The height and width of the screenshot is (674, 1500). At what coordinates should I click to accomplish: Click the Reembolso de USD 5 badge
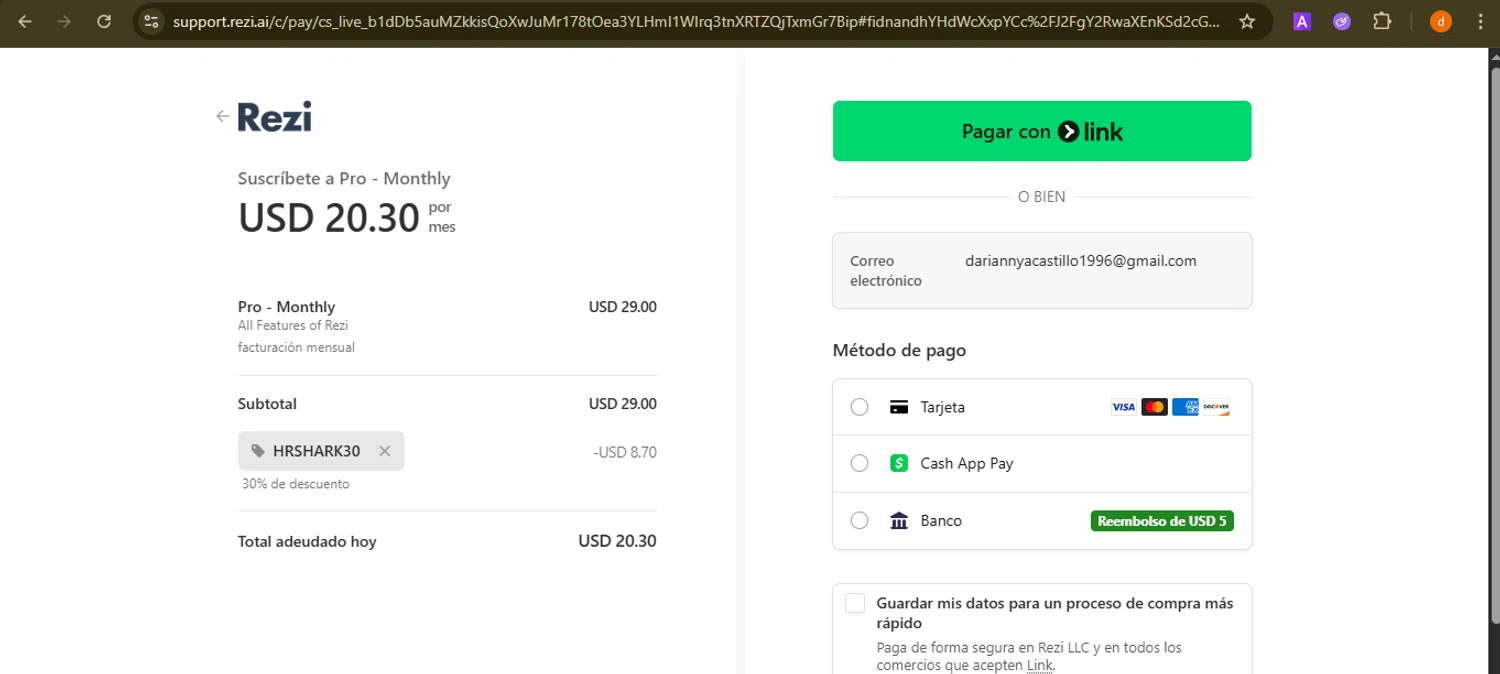coord(1162,521)
